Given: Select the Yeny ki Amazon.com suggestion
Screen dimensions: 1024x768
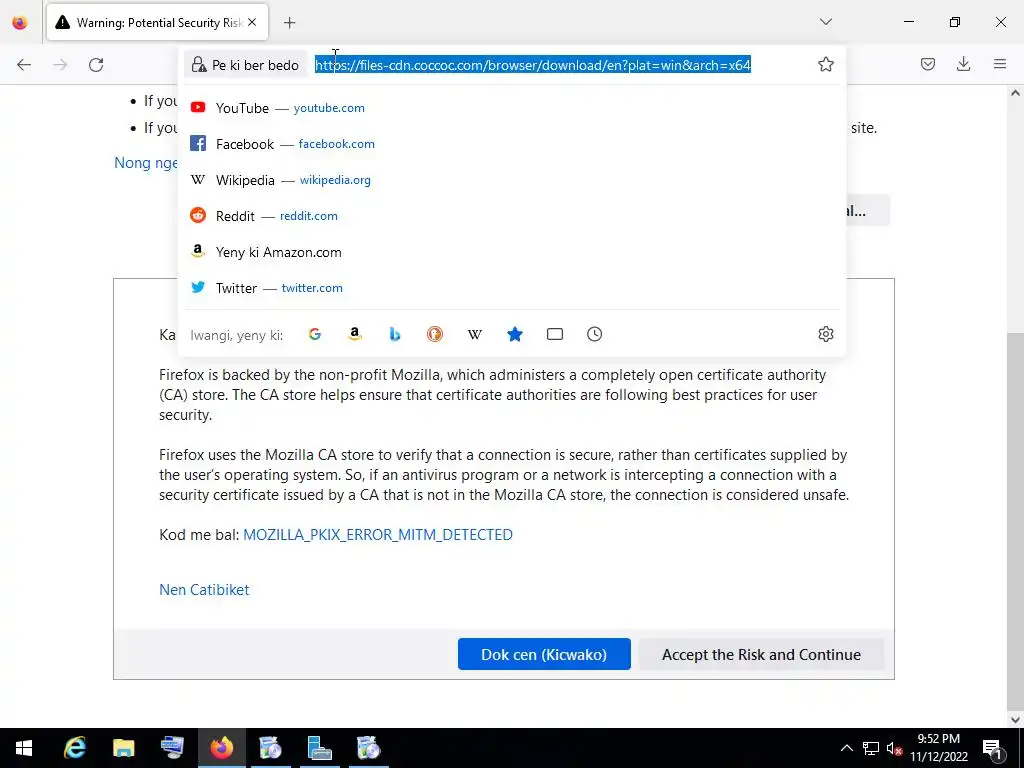Looking at the screenshot, I should point(511,252).
